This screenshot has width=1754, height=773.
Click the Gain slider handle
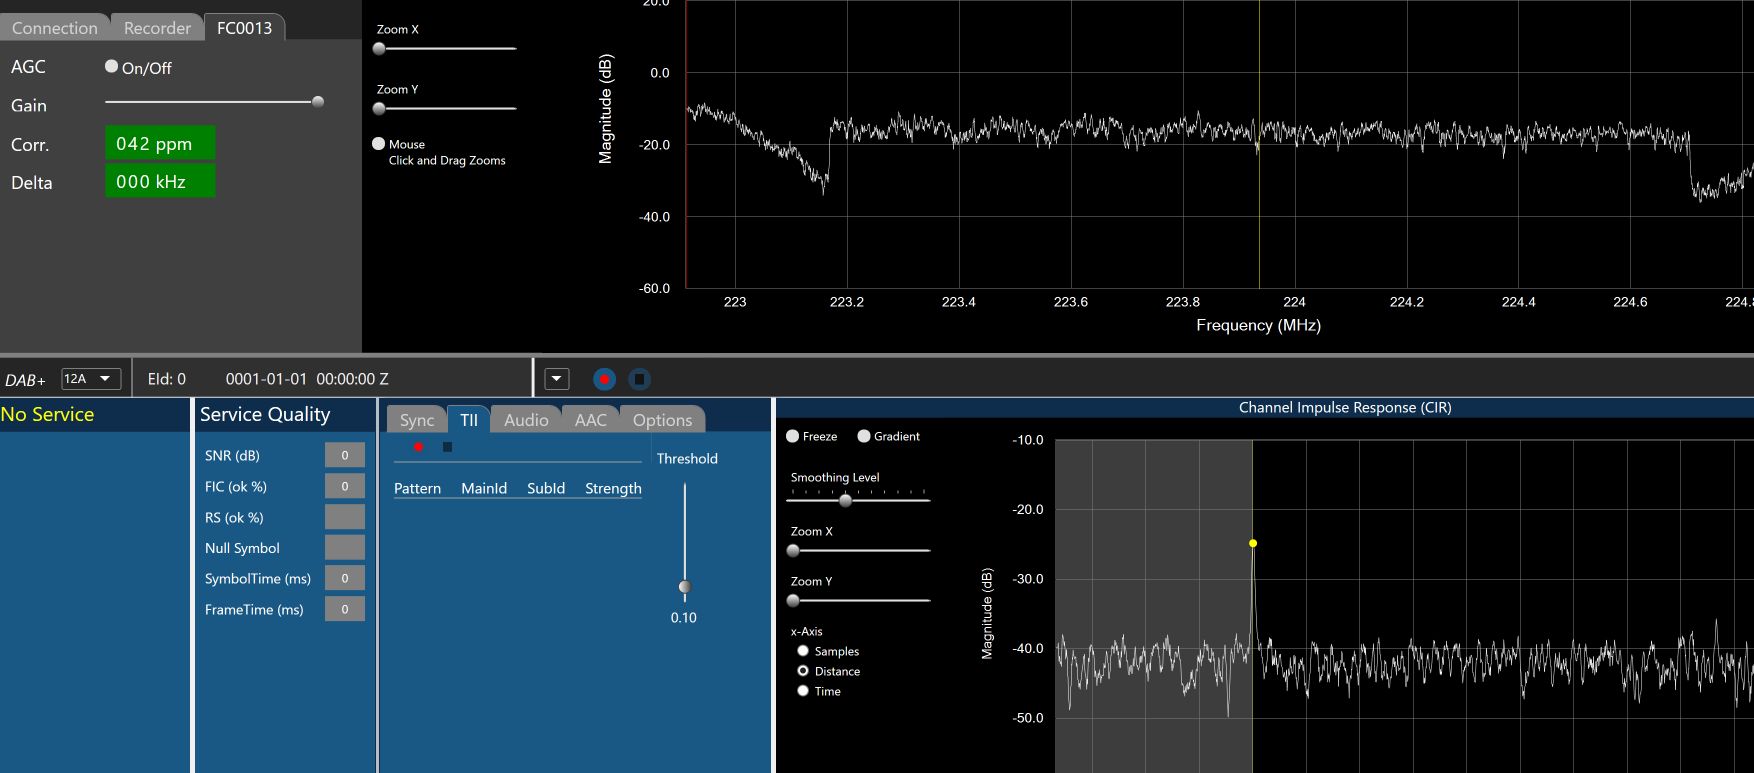tap(318, 102)
